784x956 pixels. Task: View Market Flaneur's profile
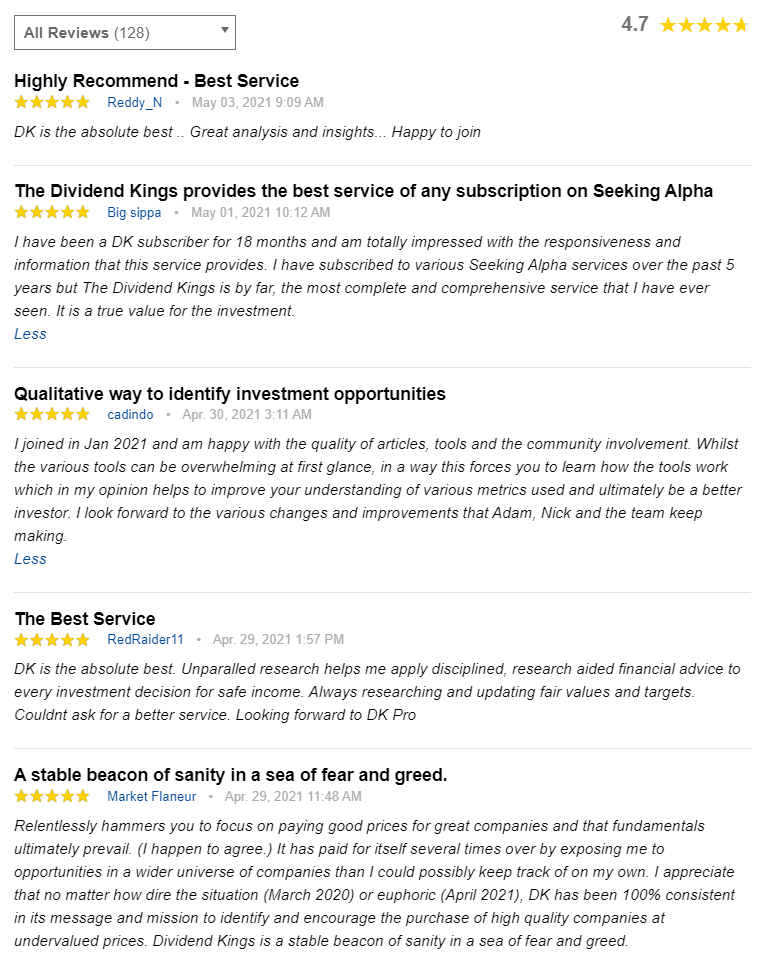point(152,796)
